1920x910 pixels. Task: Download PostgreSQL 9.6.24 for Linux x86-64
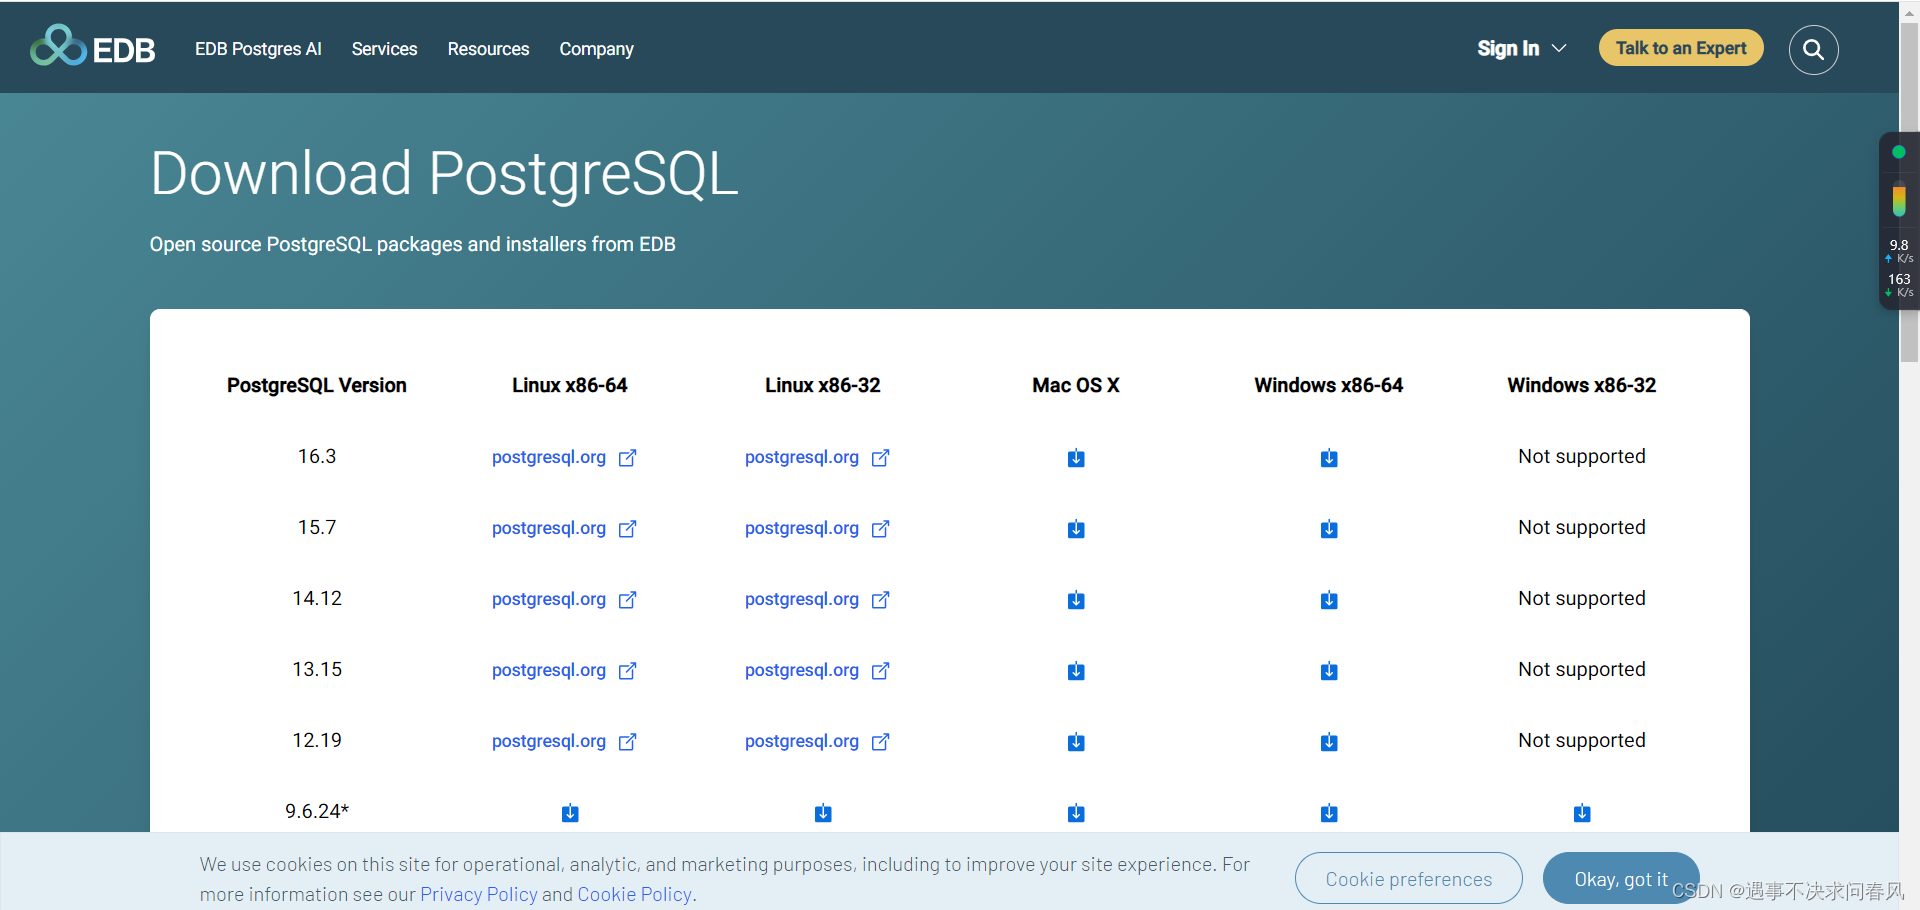[570, 813]
